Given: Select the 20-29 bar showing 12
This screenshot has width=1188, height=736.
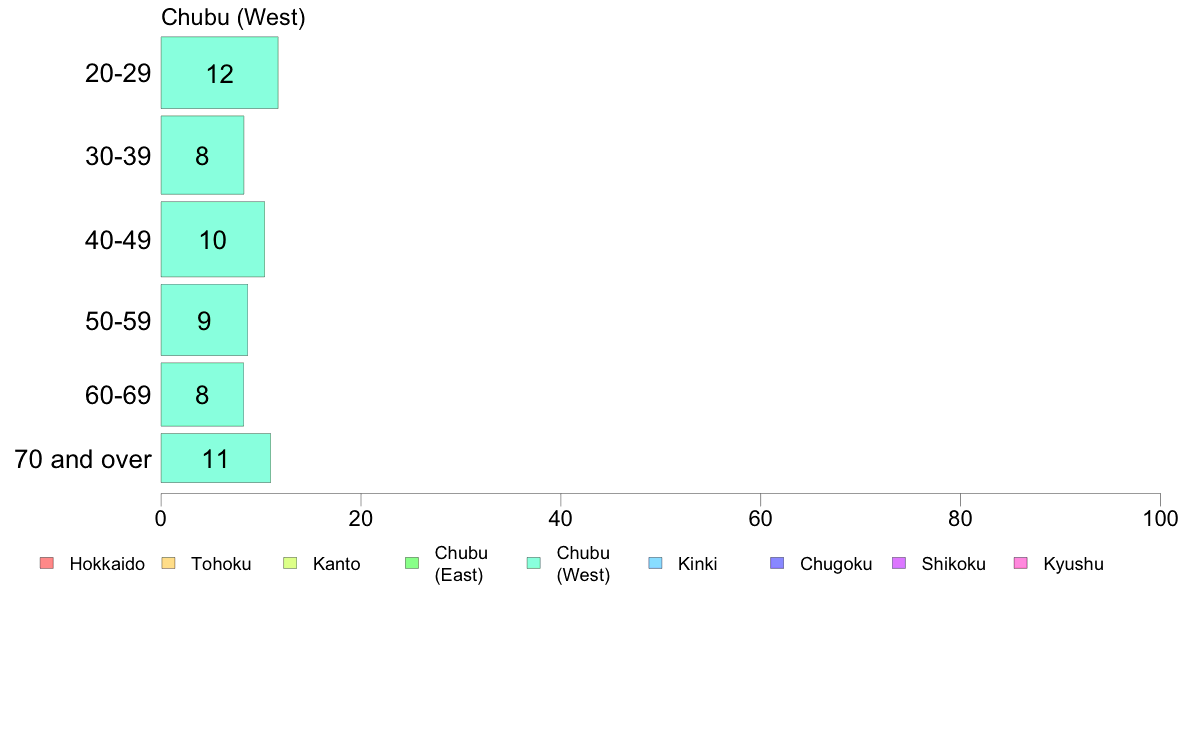Looking at the screenshot, I should point(220,73).
